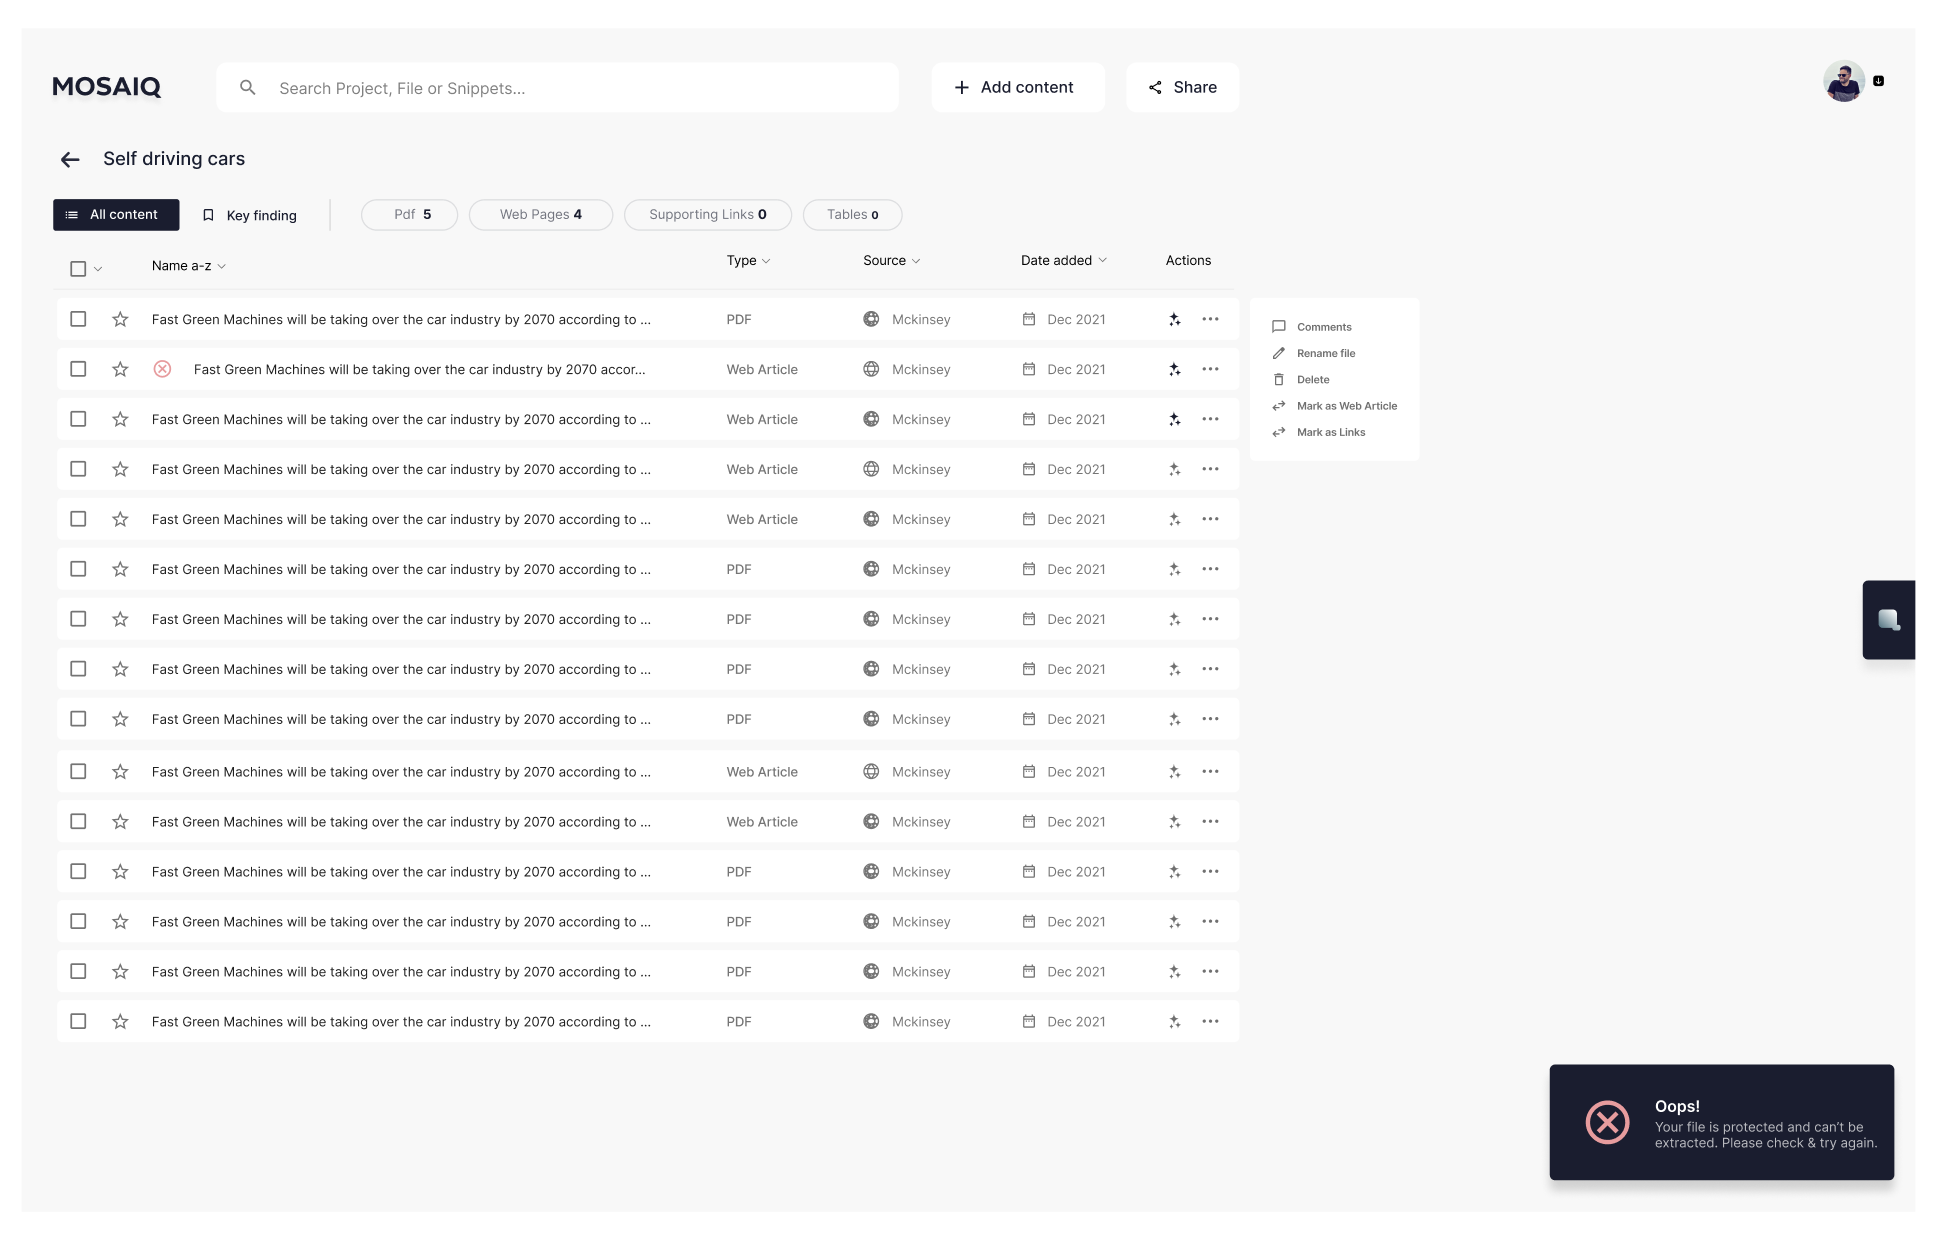Screen dimensions: 1938x1254
Task: Click the Share button
Action: click(1182, 87)
